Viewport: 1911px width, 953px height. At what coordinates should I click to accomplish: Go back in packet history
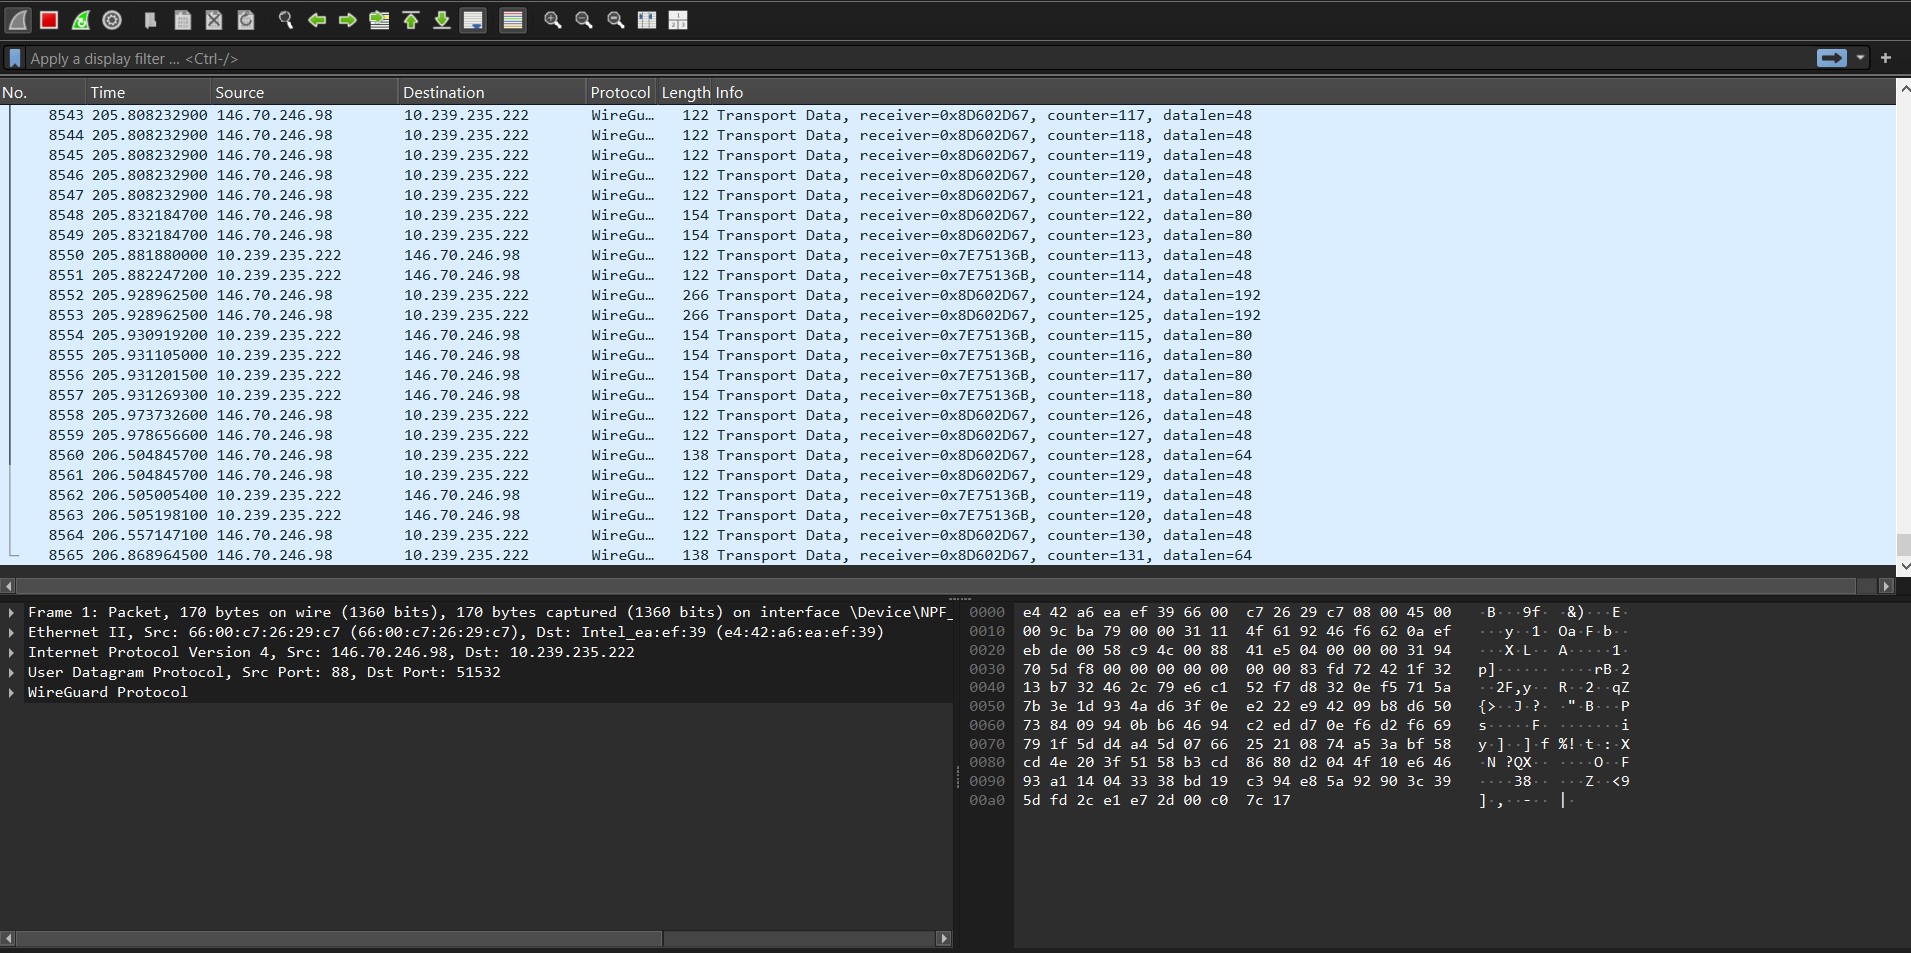(317, 20)
